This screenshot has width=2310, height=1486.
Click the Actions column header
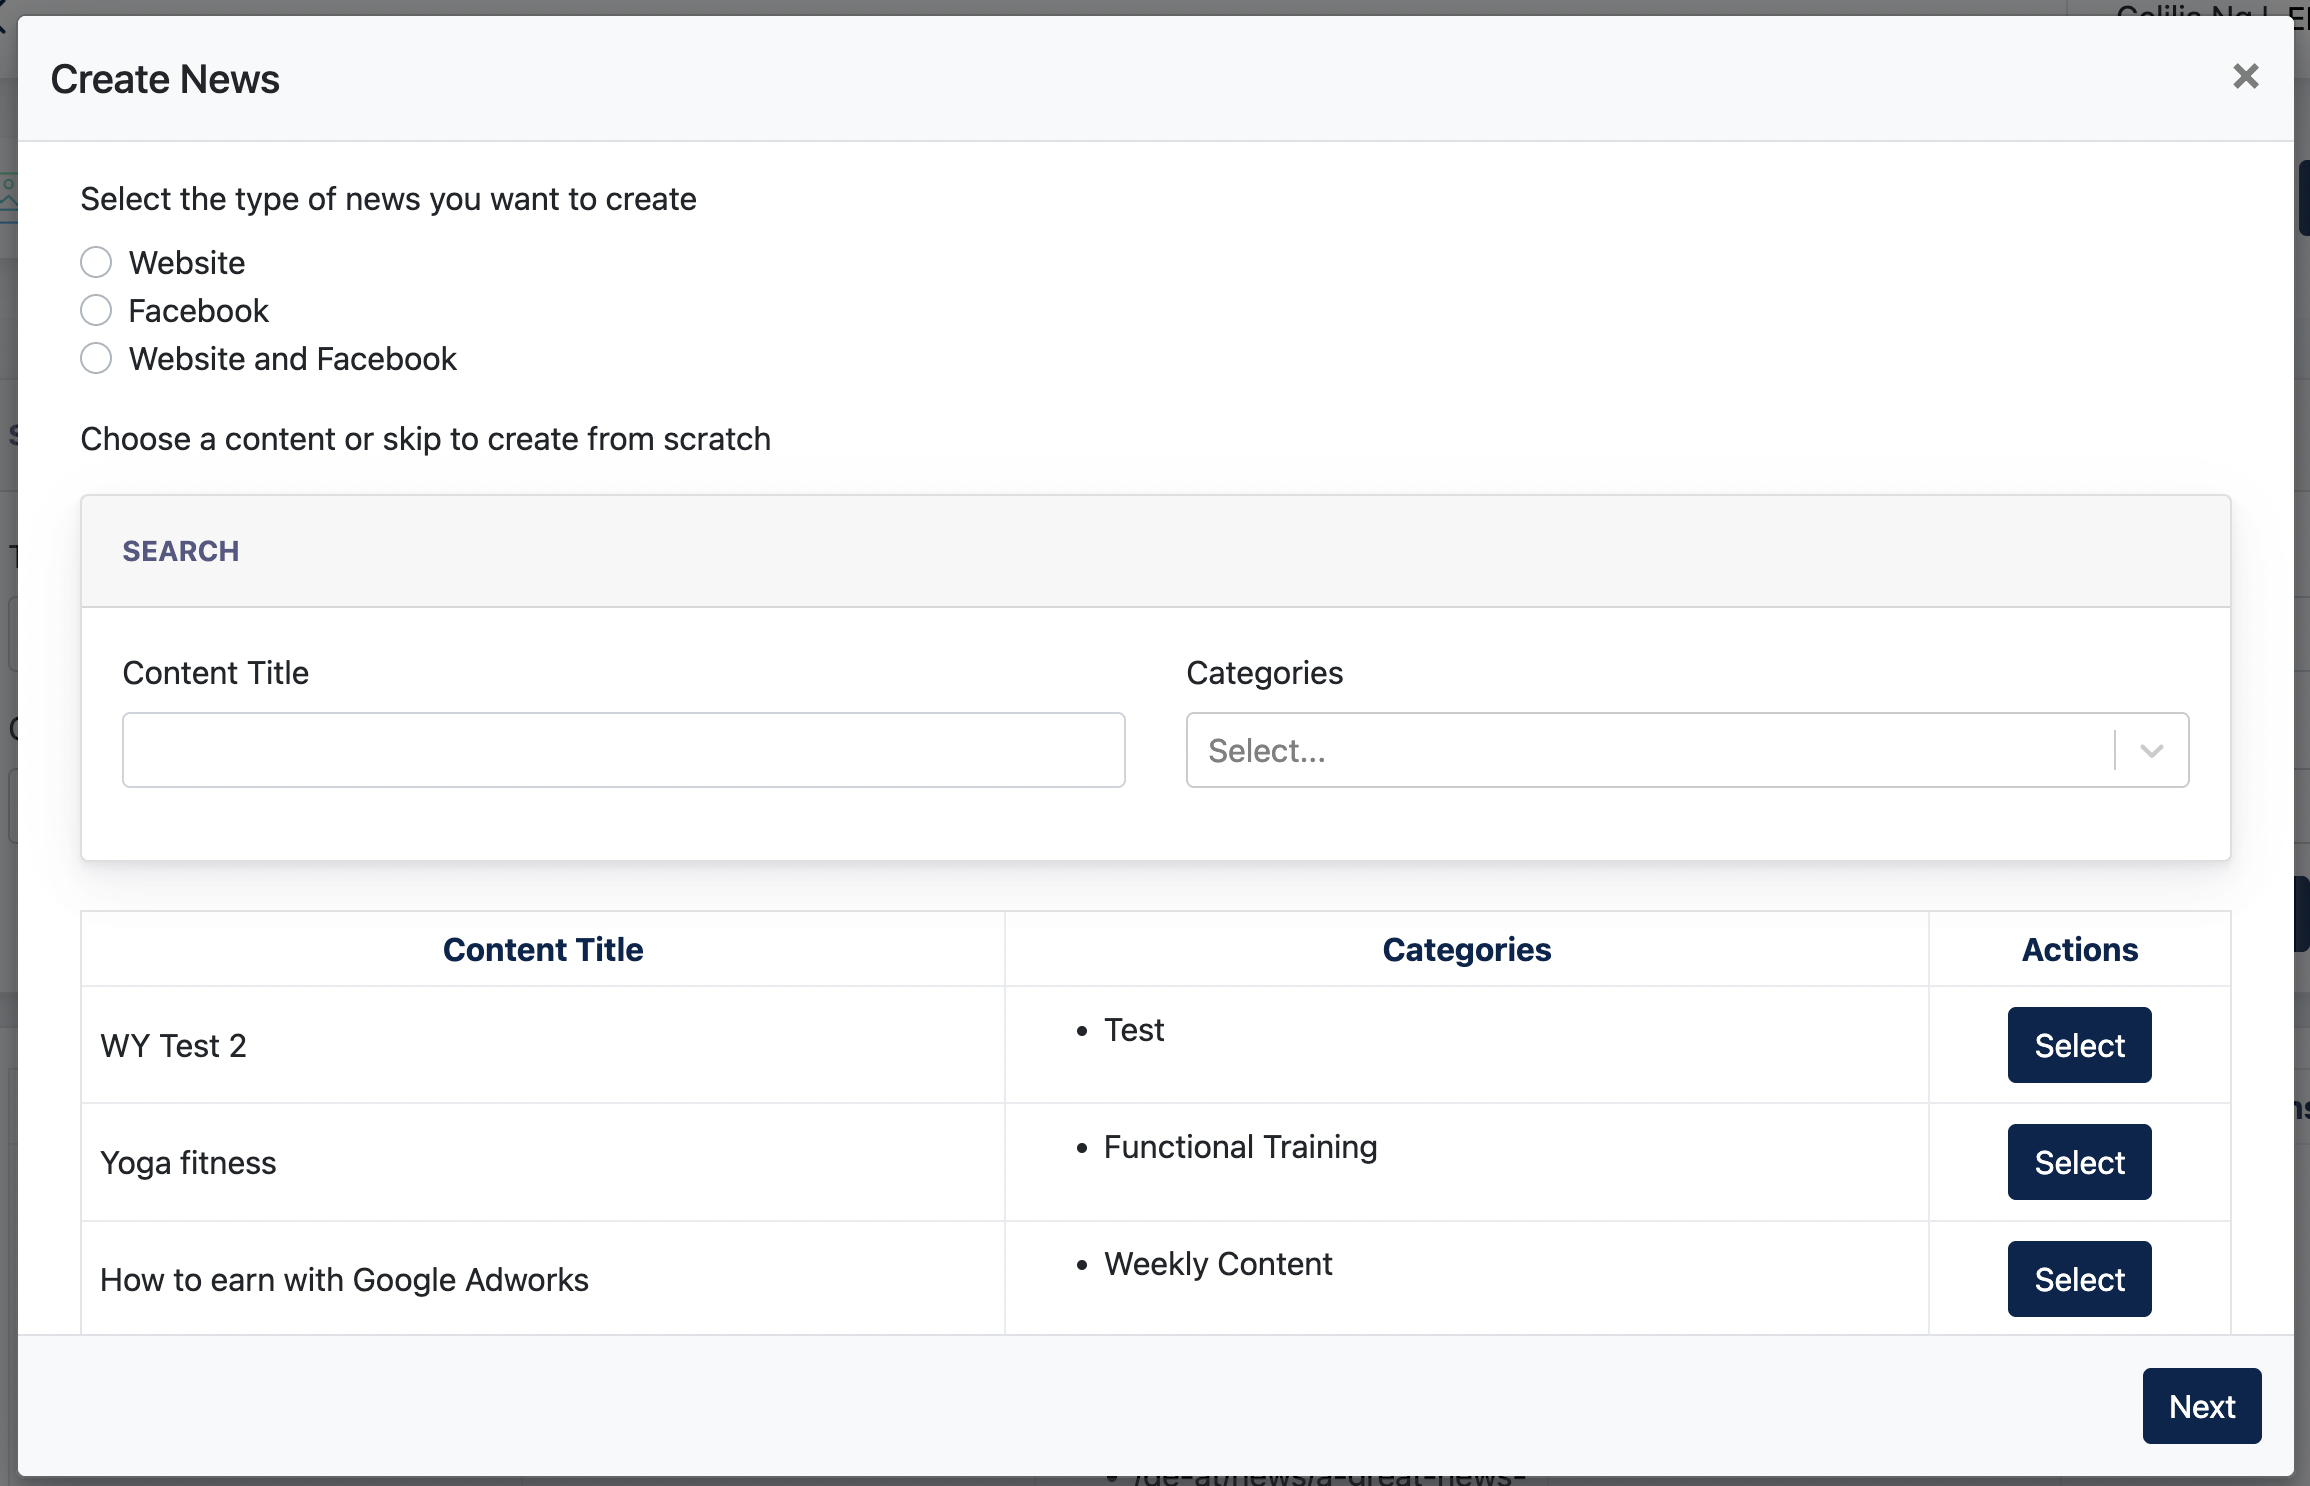click(2080, 949)
